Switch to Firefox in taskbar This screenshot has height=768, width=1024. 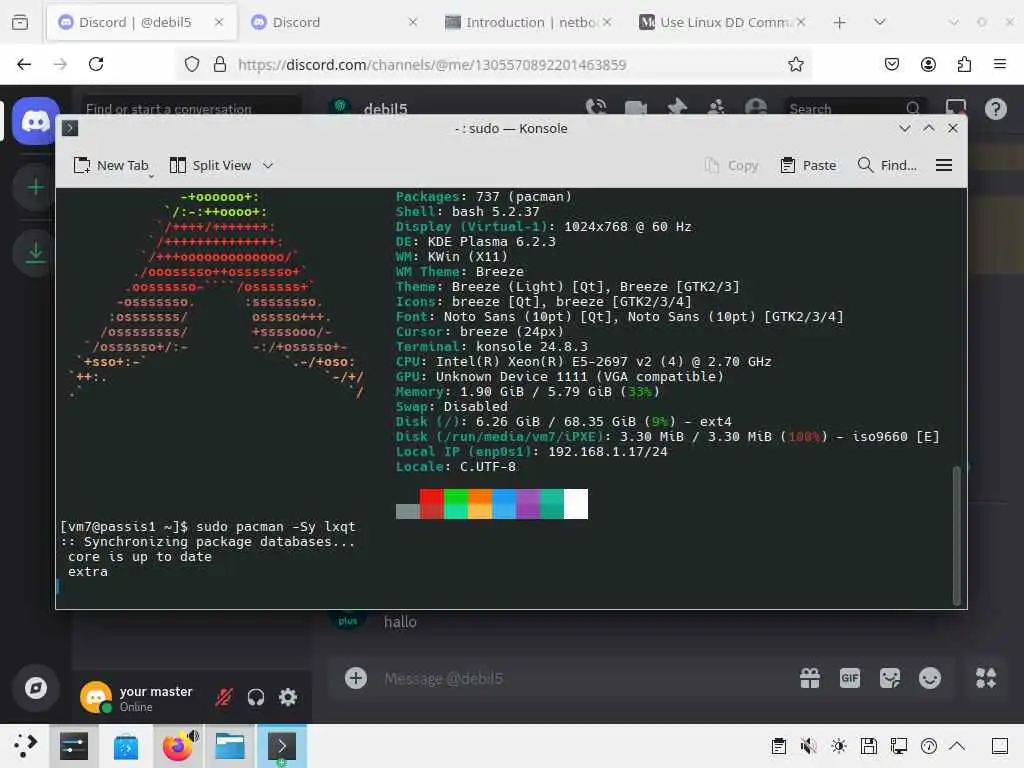[x=178, y=746]
